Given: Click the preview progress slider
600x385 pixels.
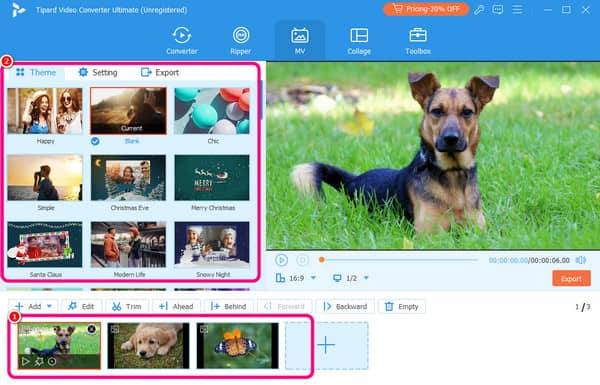Looking at the screenshot, I should point(398,260).
